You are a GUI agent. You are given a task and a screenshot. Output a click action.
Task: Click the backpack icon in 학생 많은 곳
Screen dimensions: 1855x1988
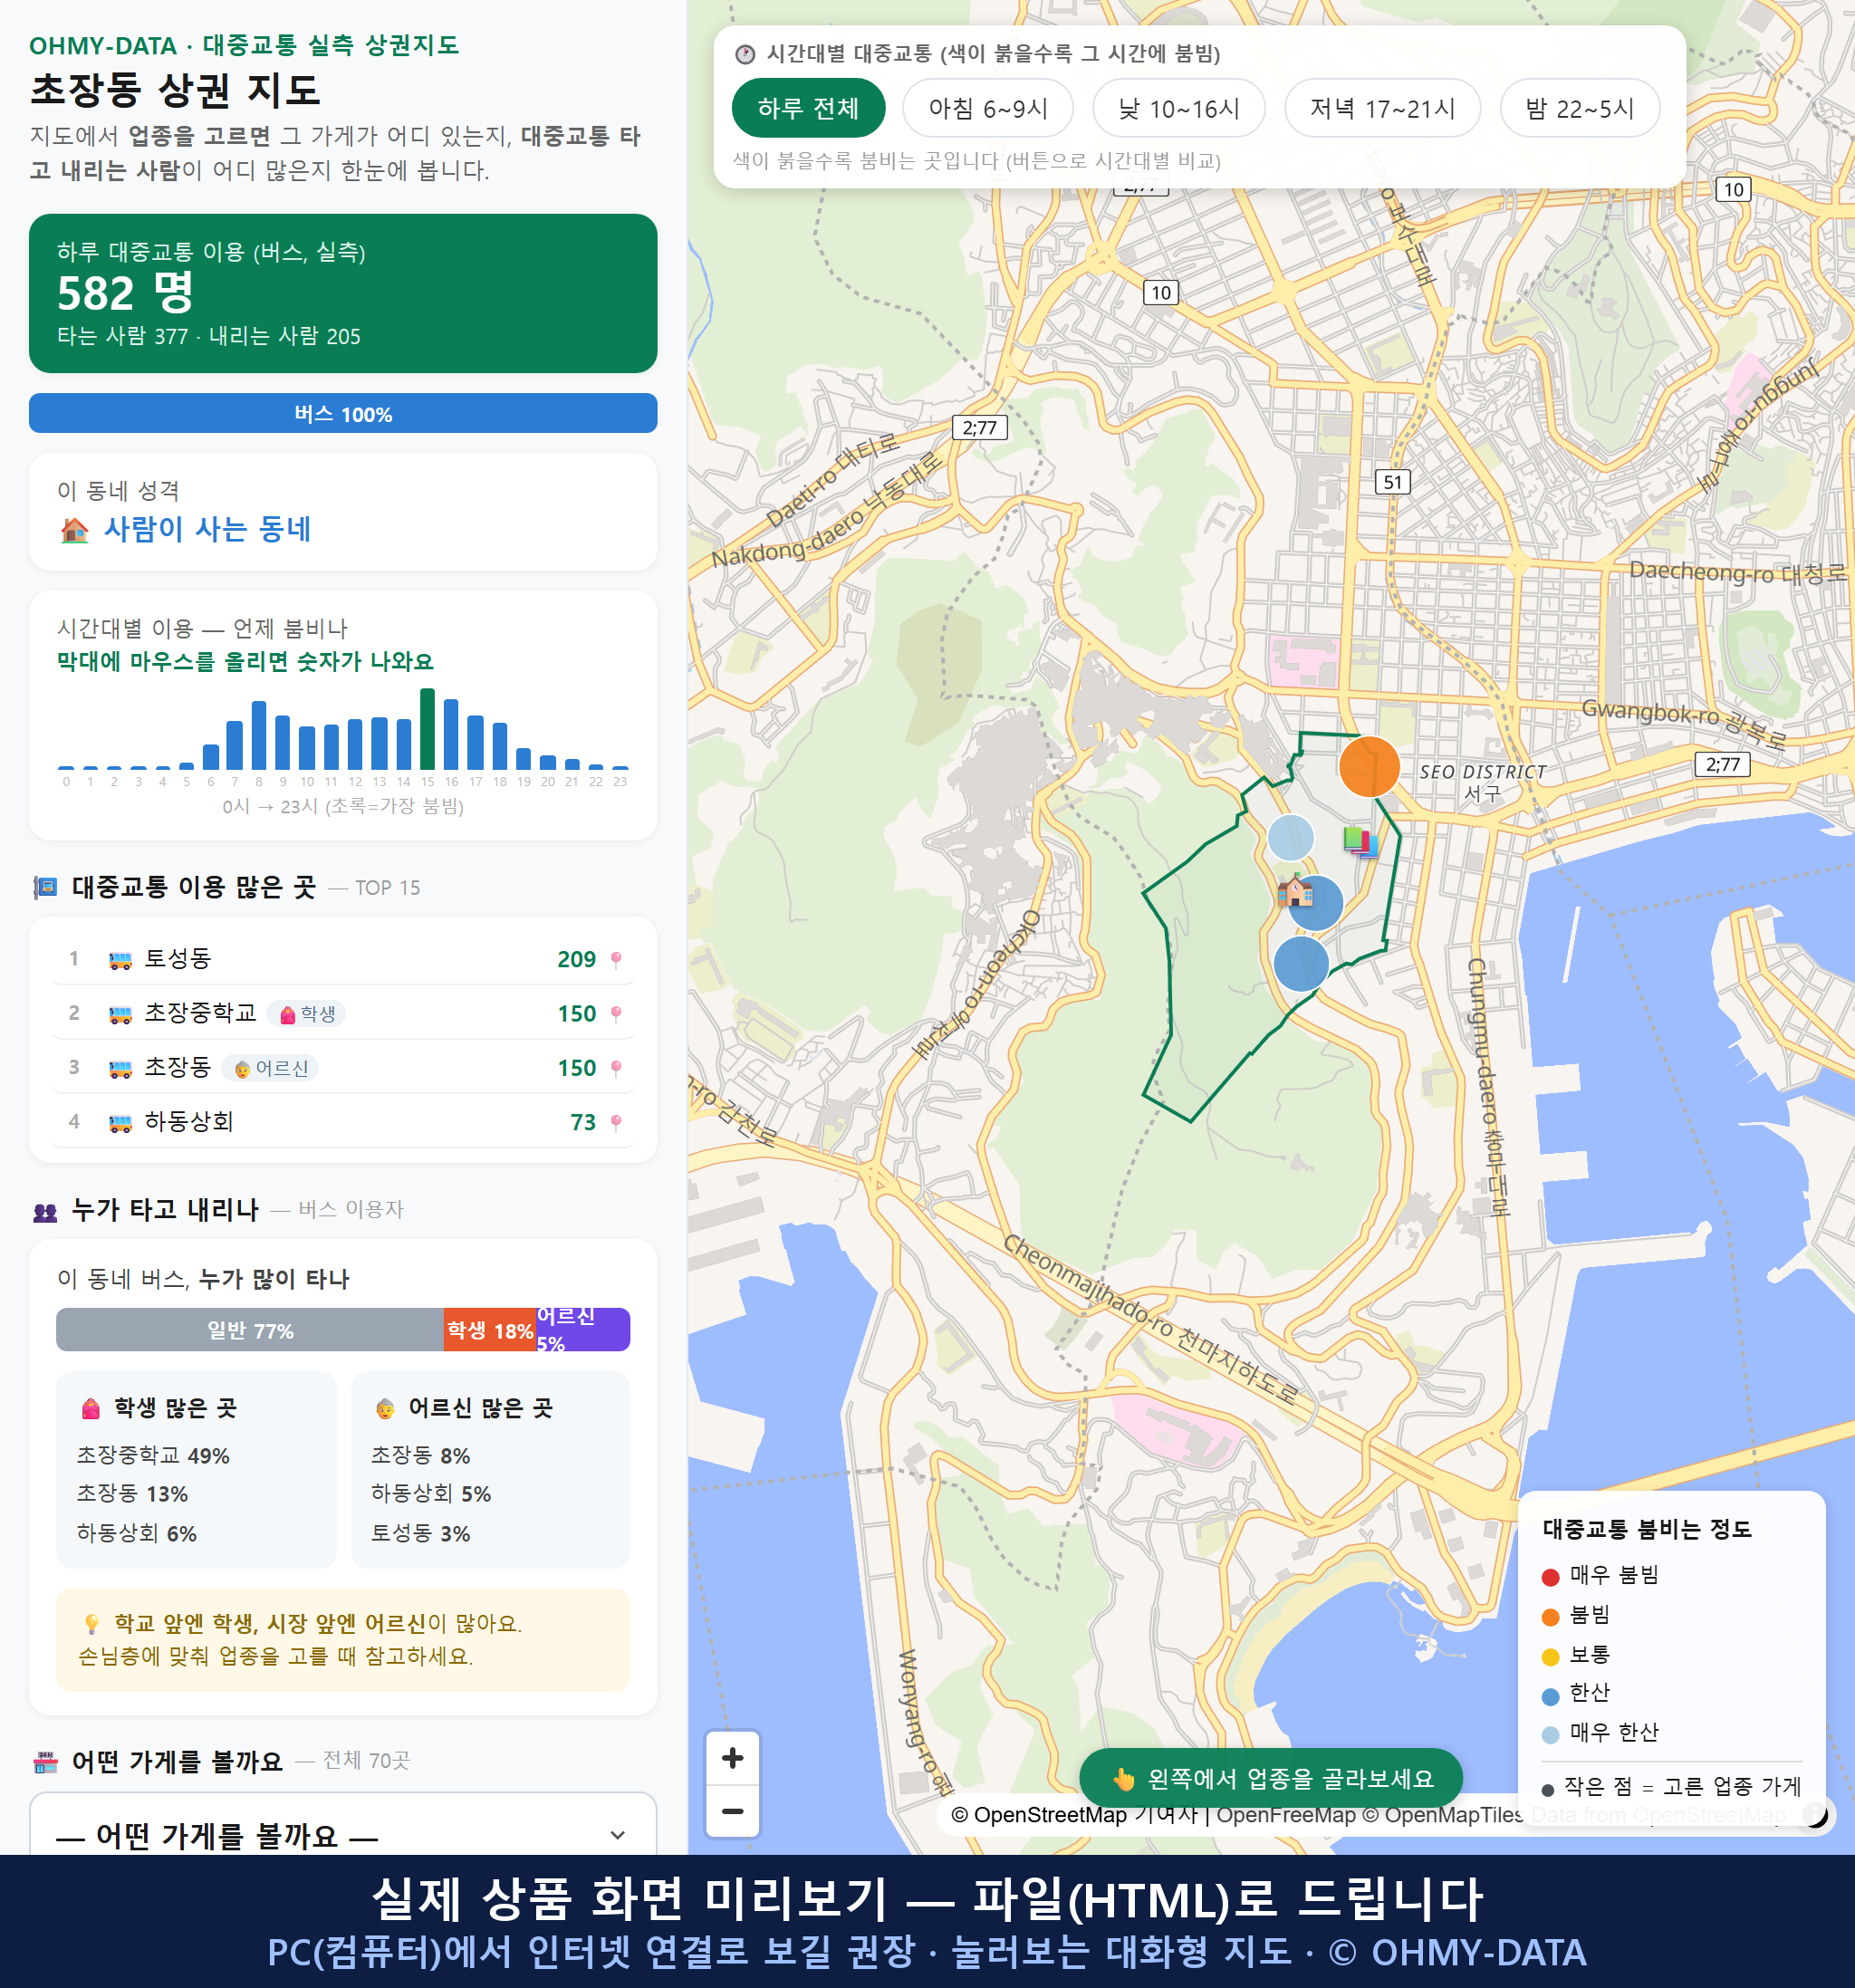coord(91,1408)
